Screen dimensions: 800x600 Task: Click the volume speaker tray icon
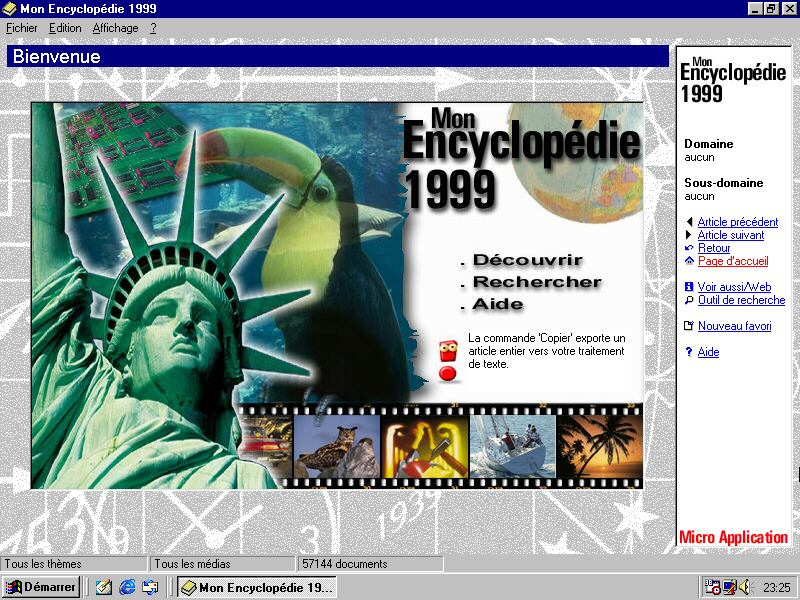746,587
